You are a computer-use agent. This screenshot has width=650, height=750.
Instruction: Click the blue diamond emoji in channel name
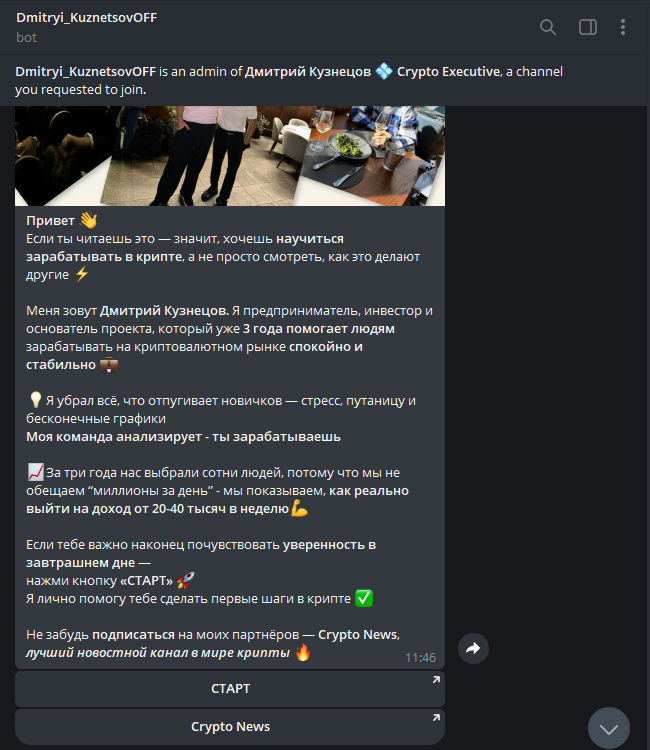tap(384, 72)
